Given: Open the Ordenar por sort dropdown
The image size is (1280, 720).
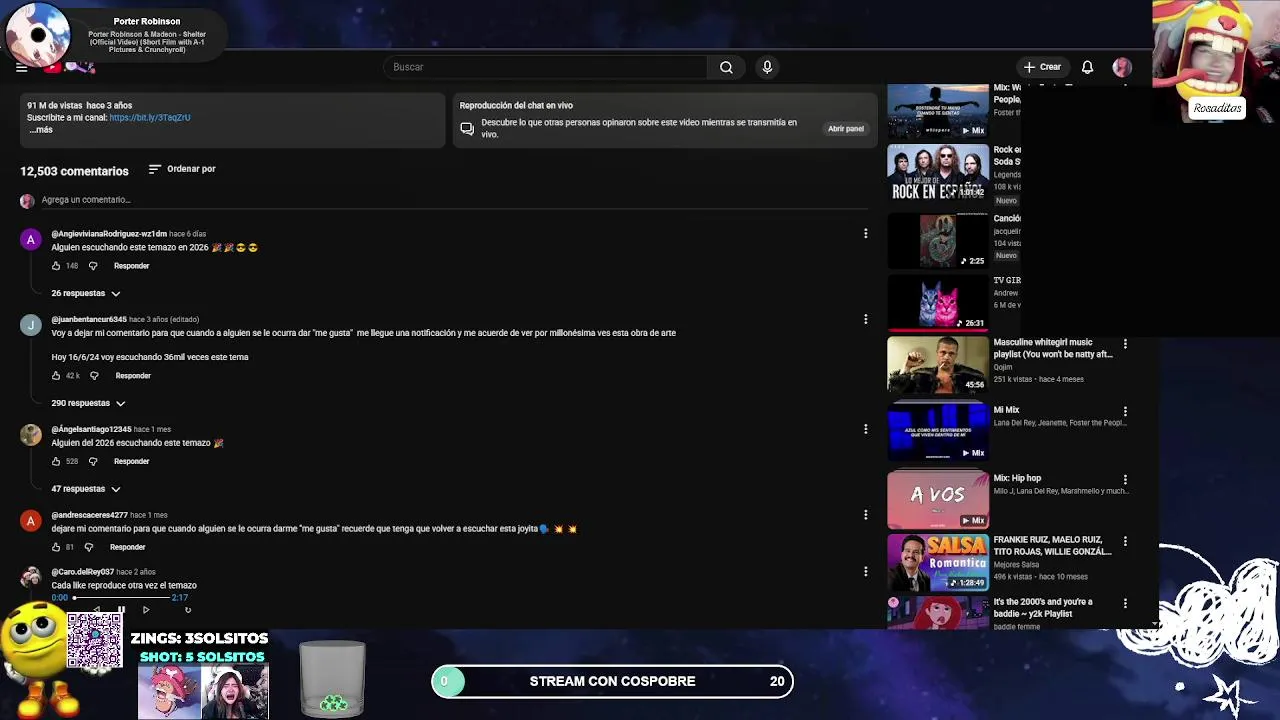Looking at the screenshot, I should coord(182,169).
